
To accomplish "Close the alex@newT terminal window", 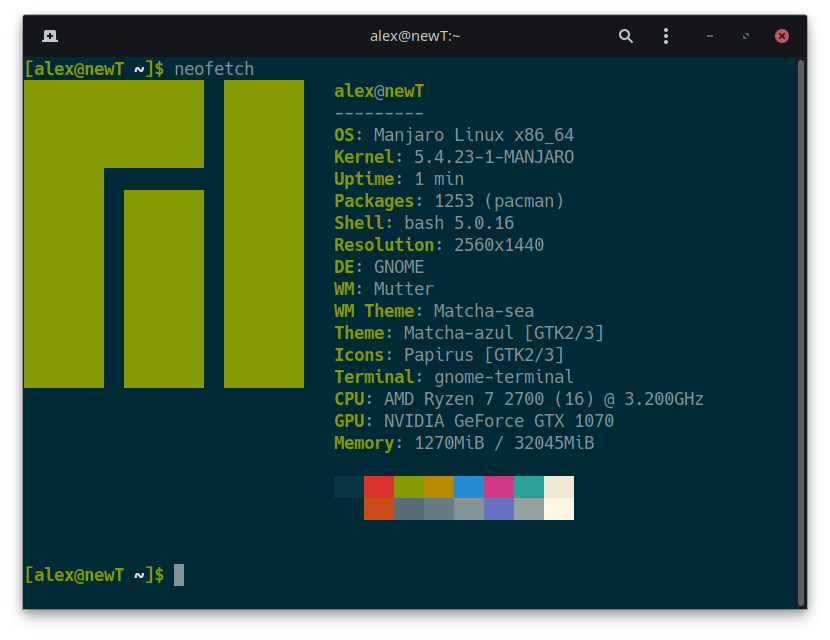I will coord(782,36).
